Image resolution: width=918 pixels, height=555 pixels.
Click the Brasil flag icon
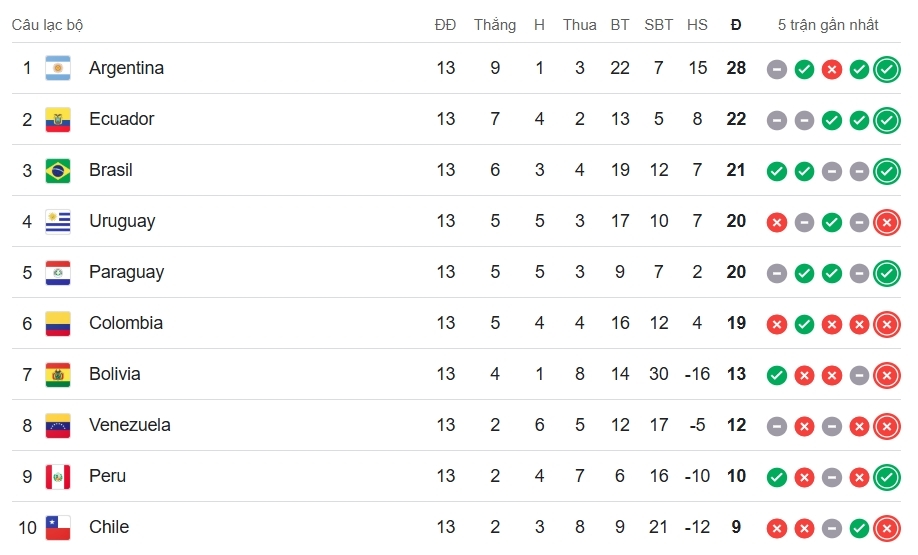(x=58, y=171)
